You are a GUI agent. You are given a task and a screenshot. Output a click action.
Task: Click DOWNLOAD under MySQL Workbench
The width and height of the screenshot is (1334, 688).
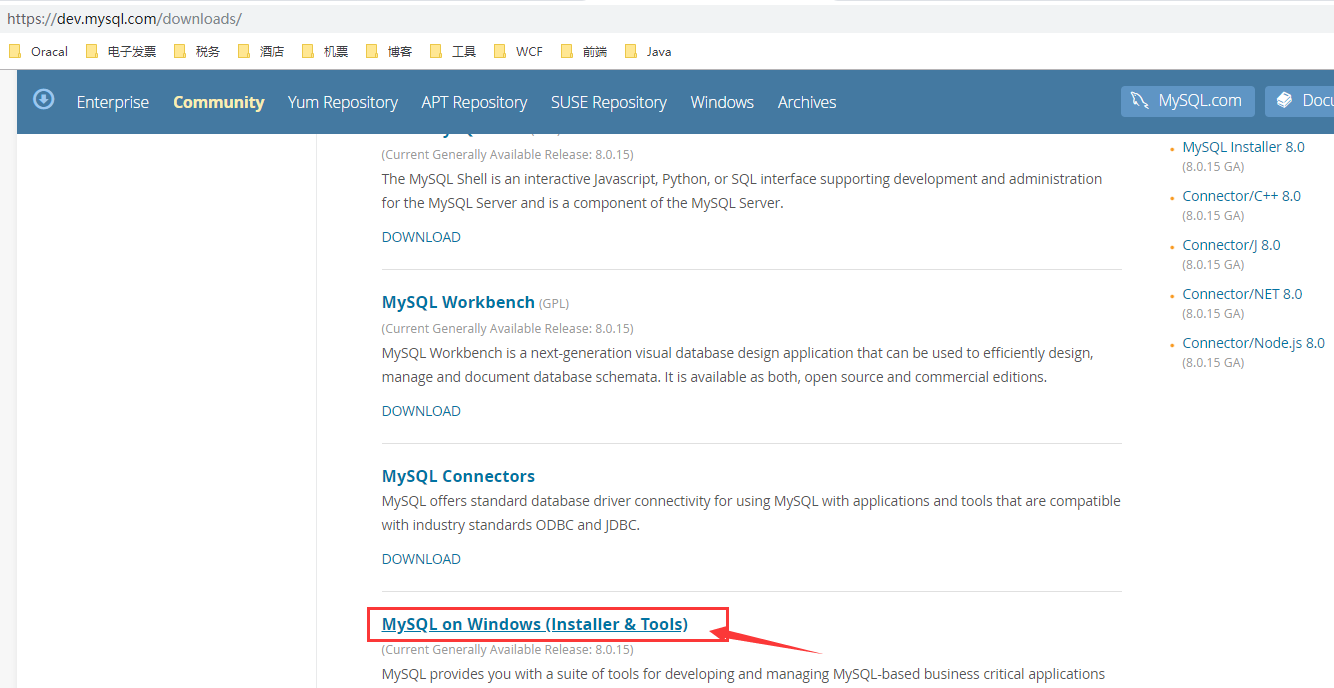pyautogui.click(x=421, y=411)
